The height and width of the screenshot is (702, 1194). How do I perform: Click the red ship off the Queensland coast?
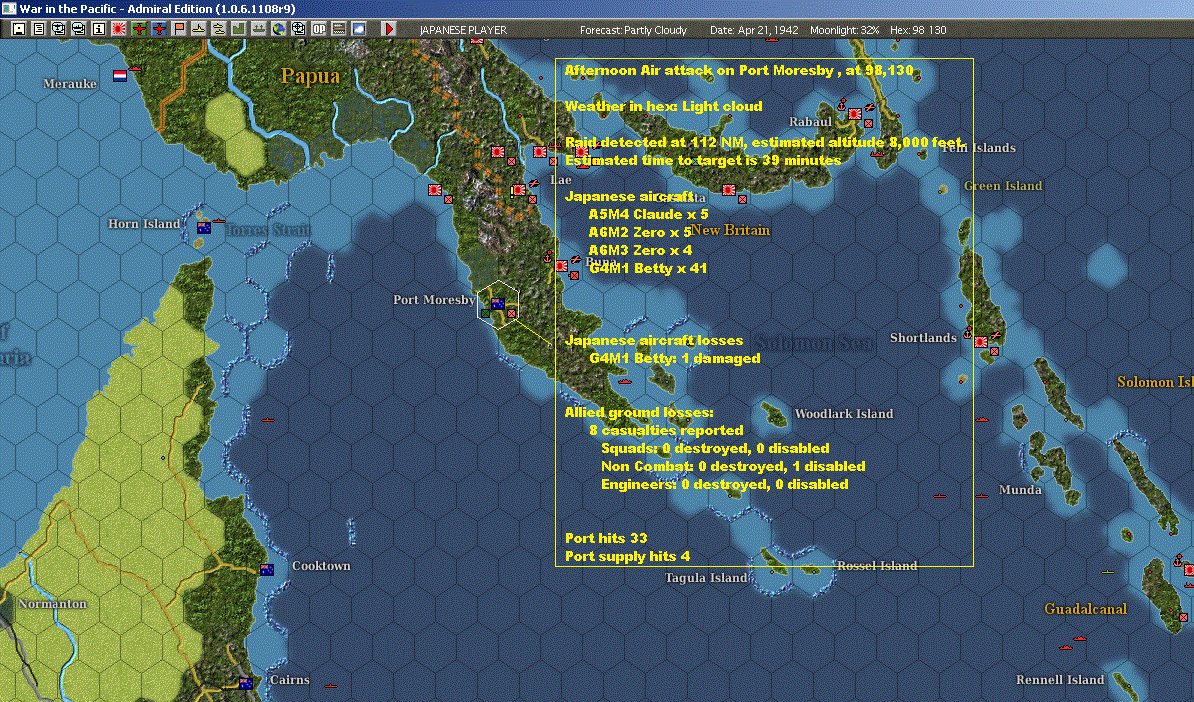coord(267,420)
